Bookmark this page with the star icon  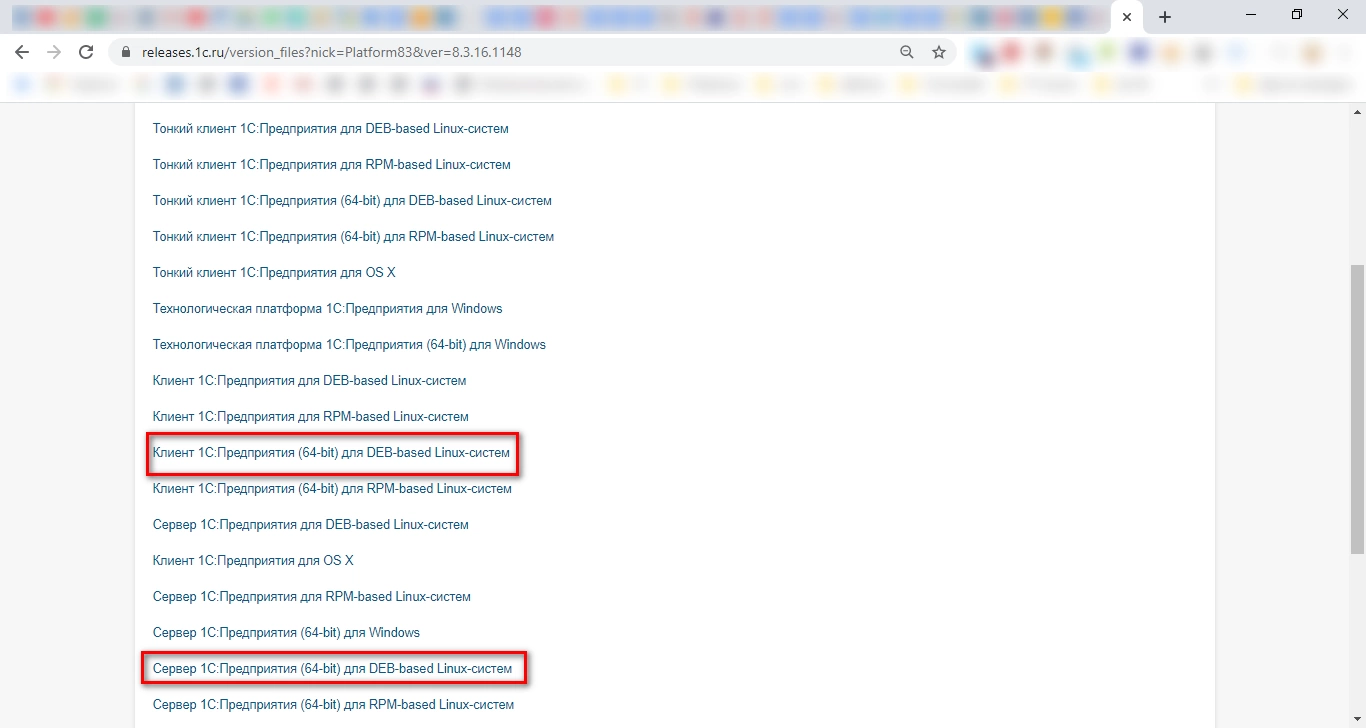939,52
